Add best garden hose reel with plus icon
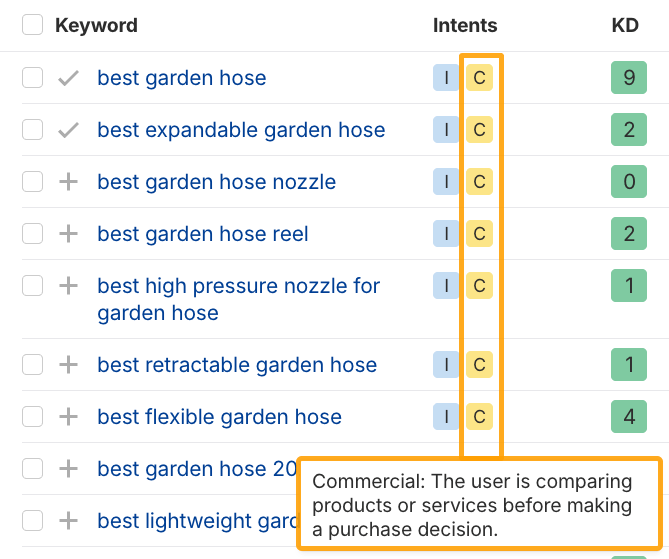Viewport: 669px width, 559px height. pos(68,234)
